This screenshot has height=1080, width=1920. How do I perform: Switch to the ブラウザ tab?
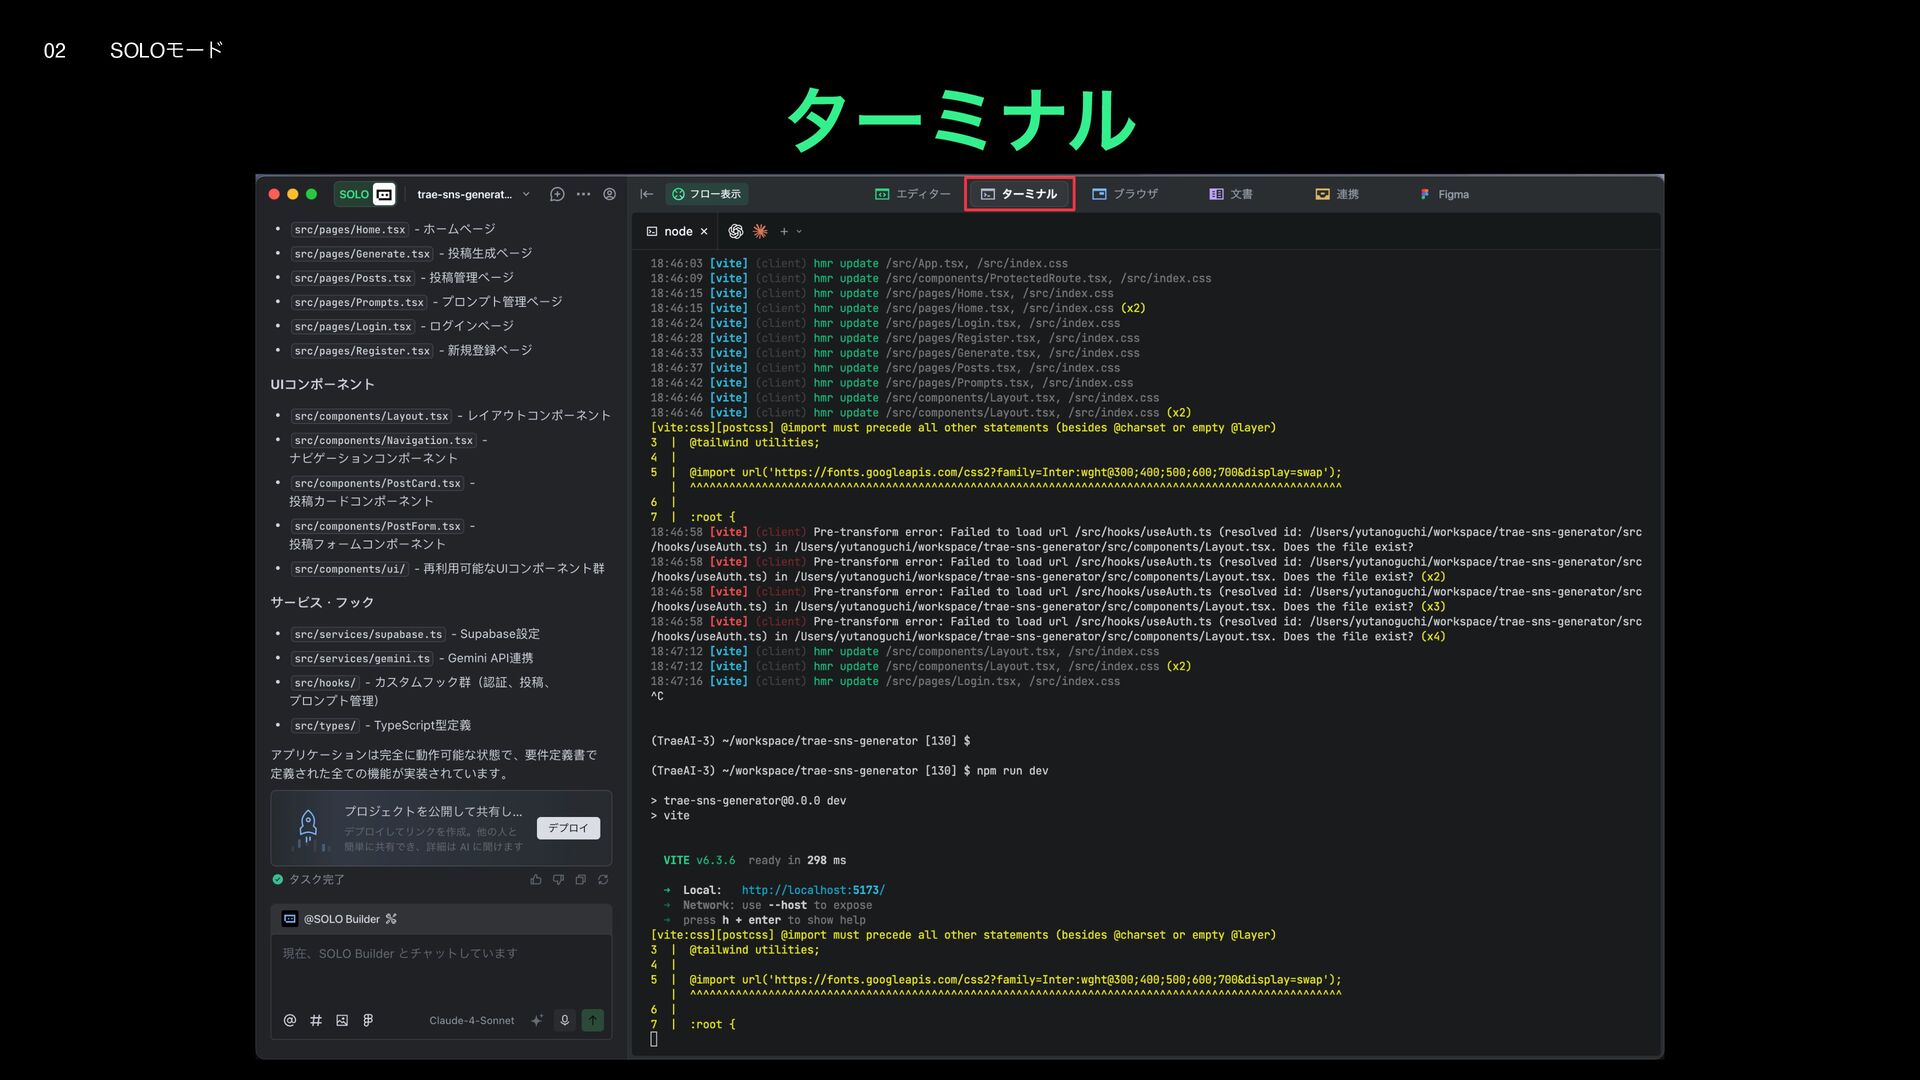pyautogui.click(x=1125, y=194)
